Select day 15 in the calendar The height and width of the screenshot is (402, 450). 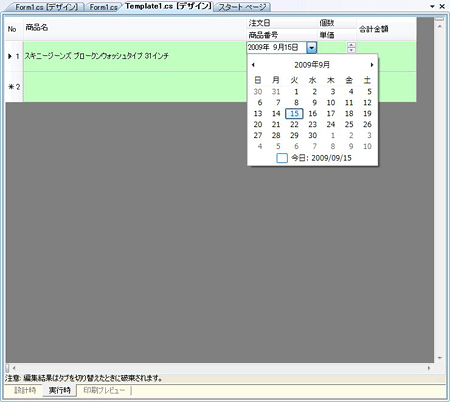[294, 114]
